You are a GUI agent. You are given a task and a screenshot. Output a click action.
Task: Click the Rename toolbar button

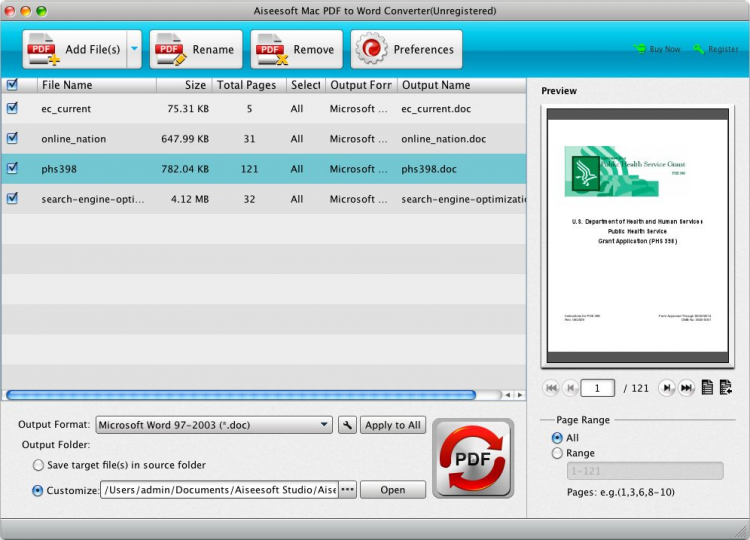pos(196,49)
